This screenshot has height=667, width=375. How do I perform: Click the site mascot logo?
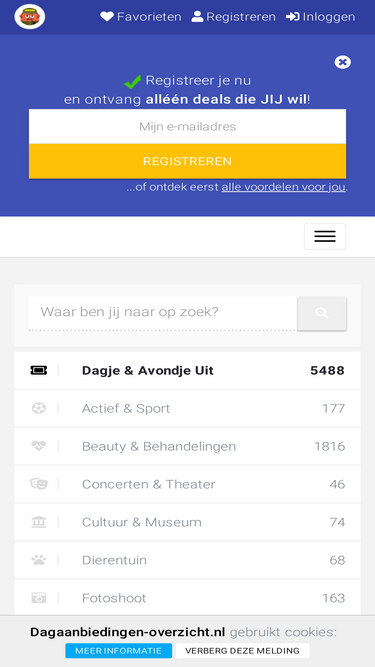[x=30, y=17]
